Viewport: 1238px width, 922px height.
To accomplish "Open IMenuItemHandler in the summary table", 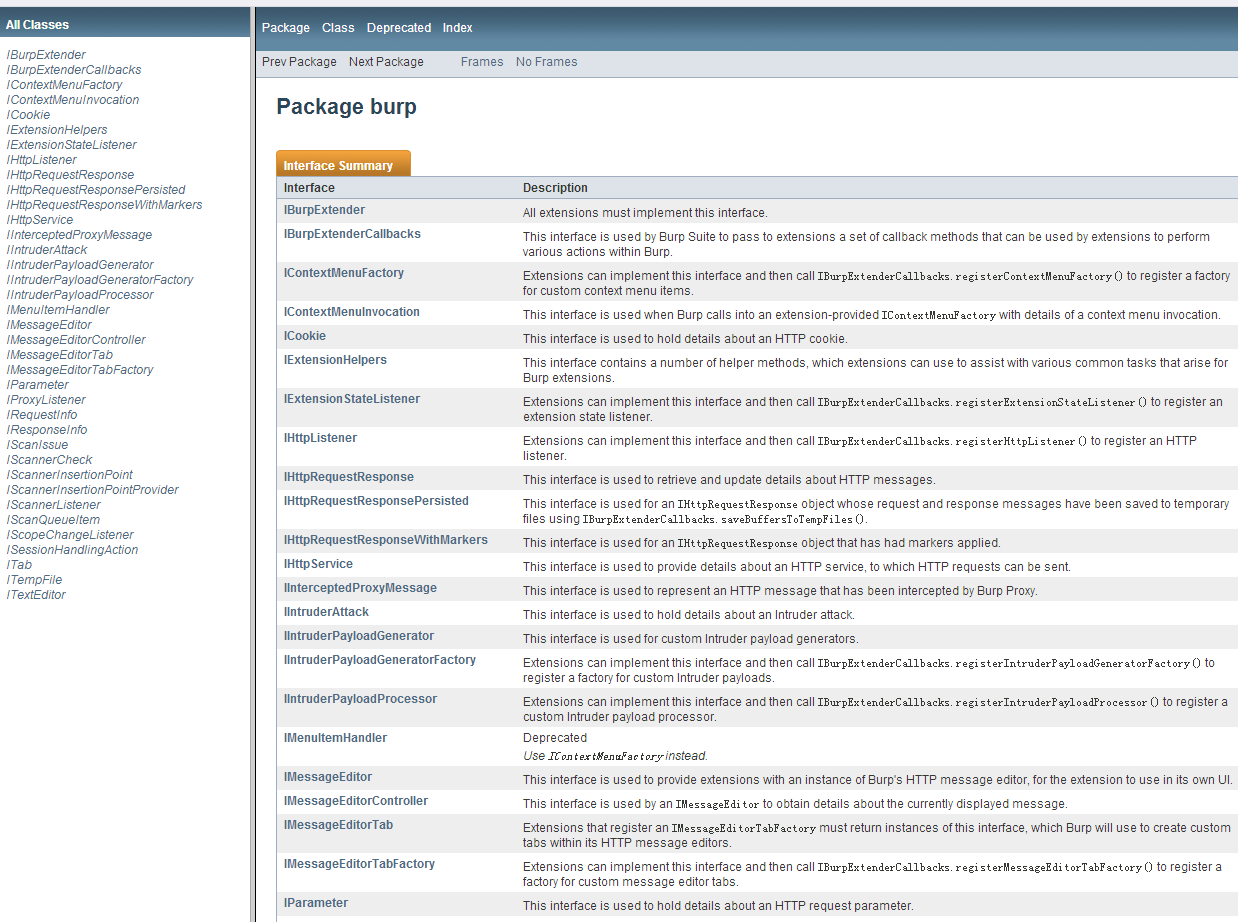I will (x=335, y=738).
